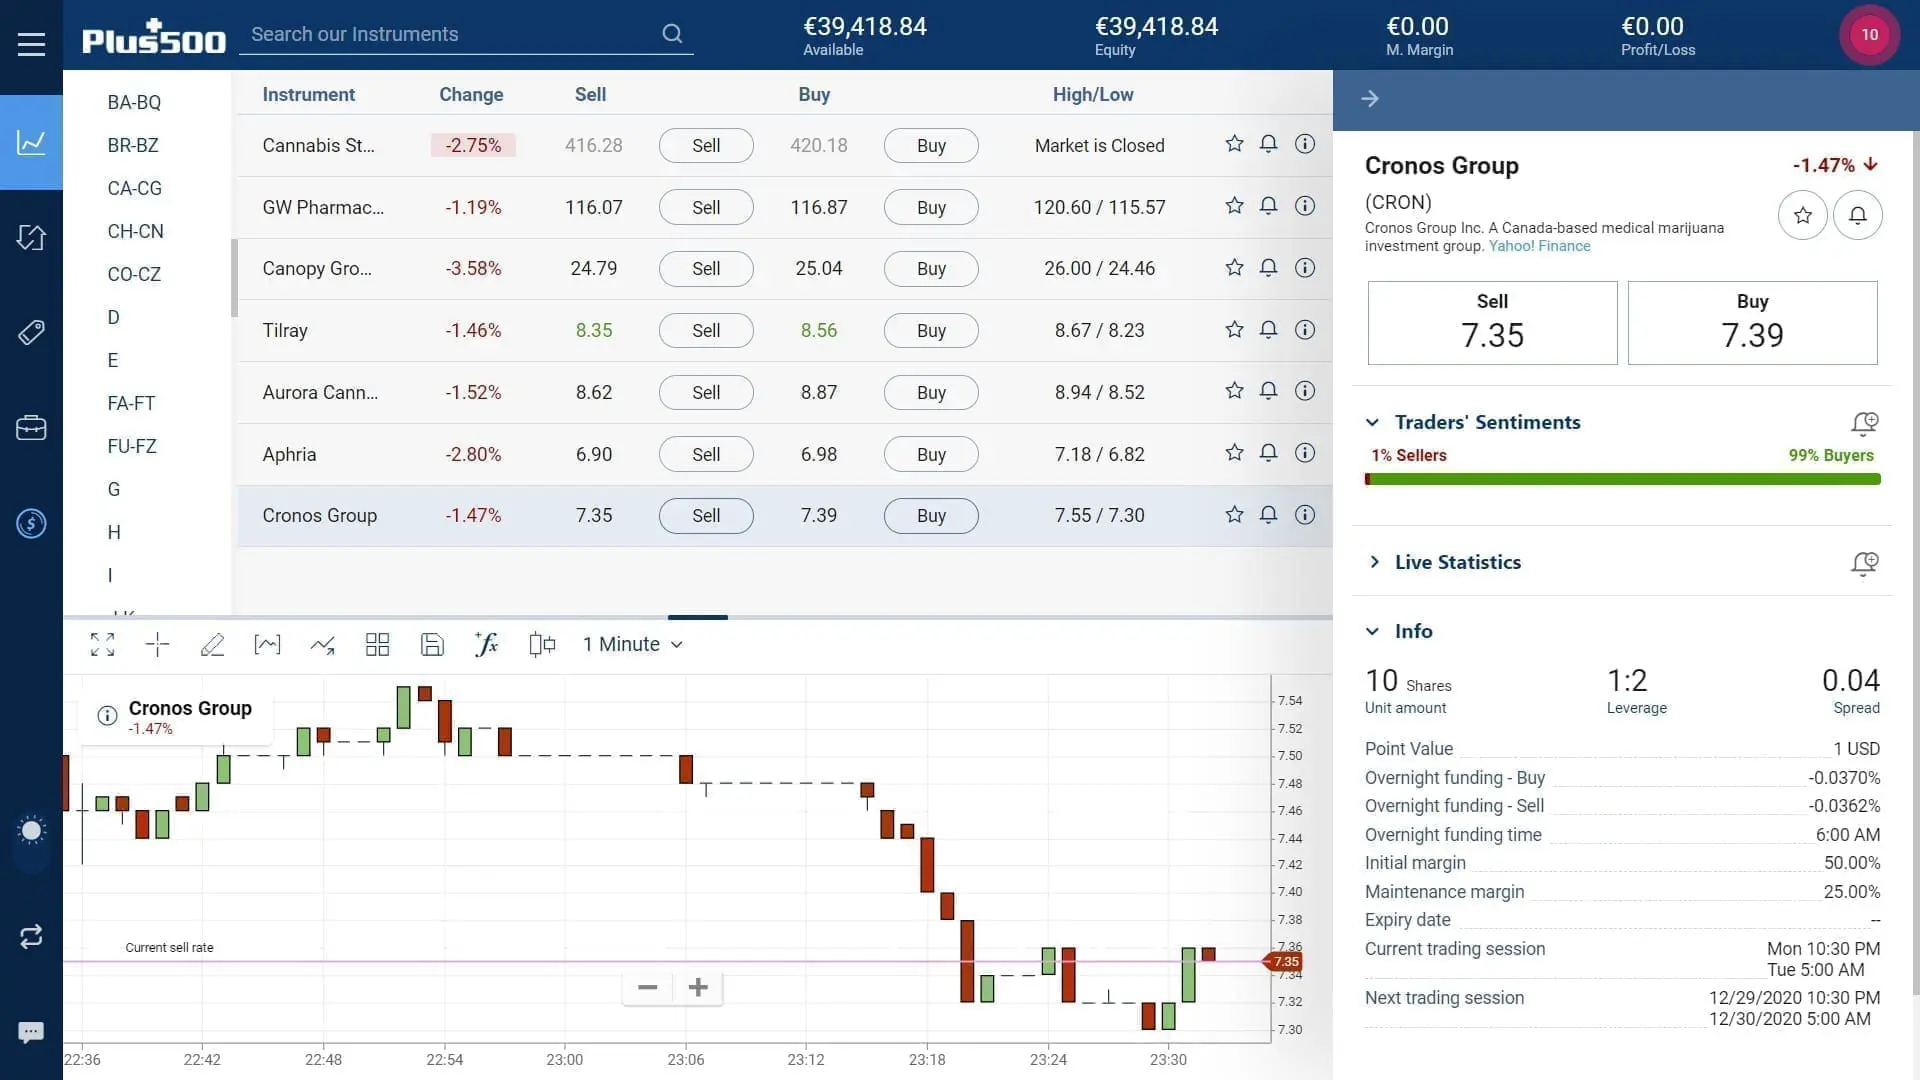Favorite GW Pharmac... with its star

click(x=1234, y=206)
